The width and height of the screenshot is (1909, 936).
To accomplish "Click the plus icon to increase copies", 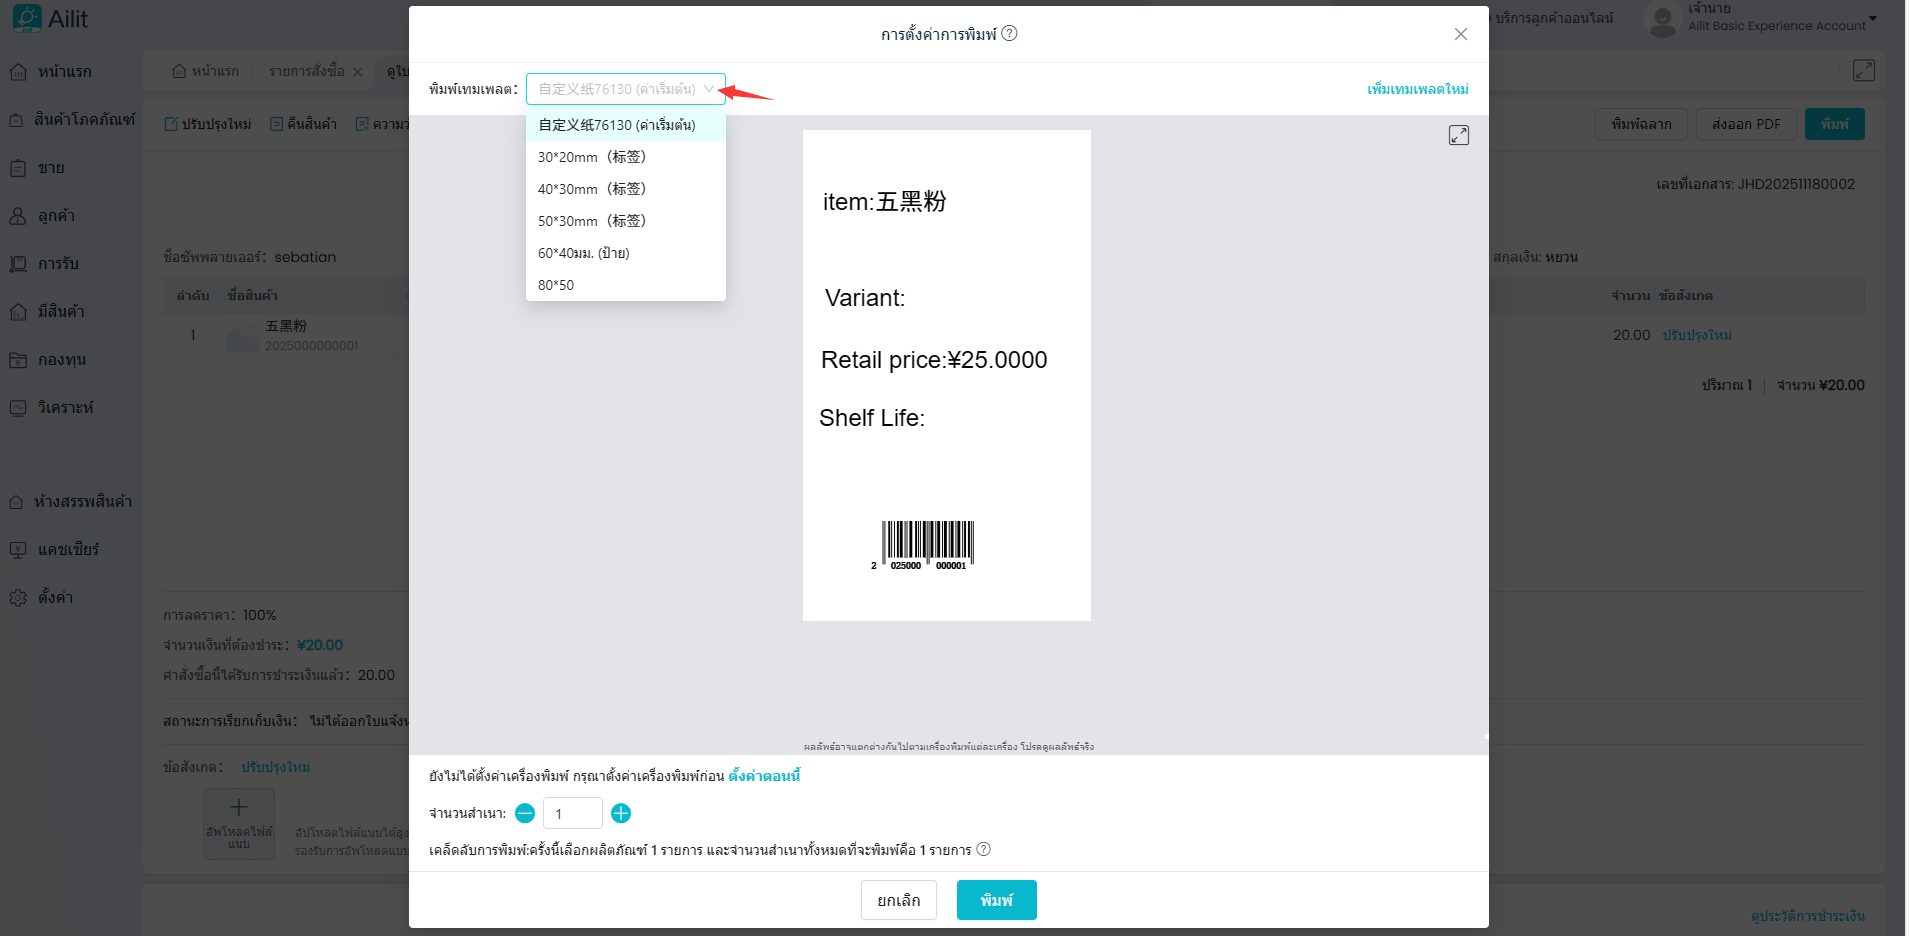I will coord(621,813).
